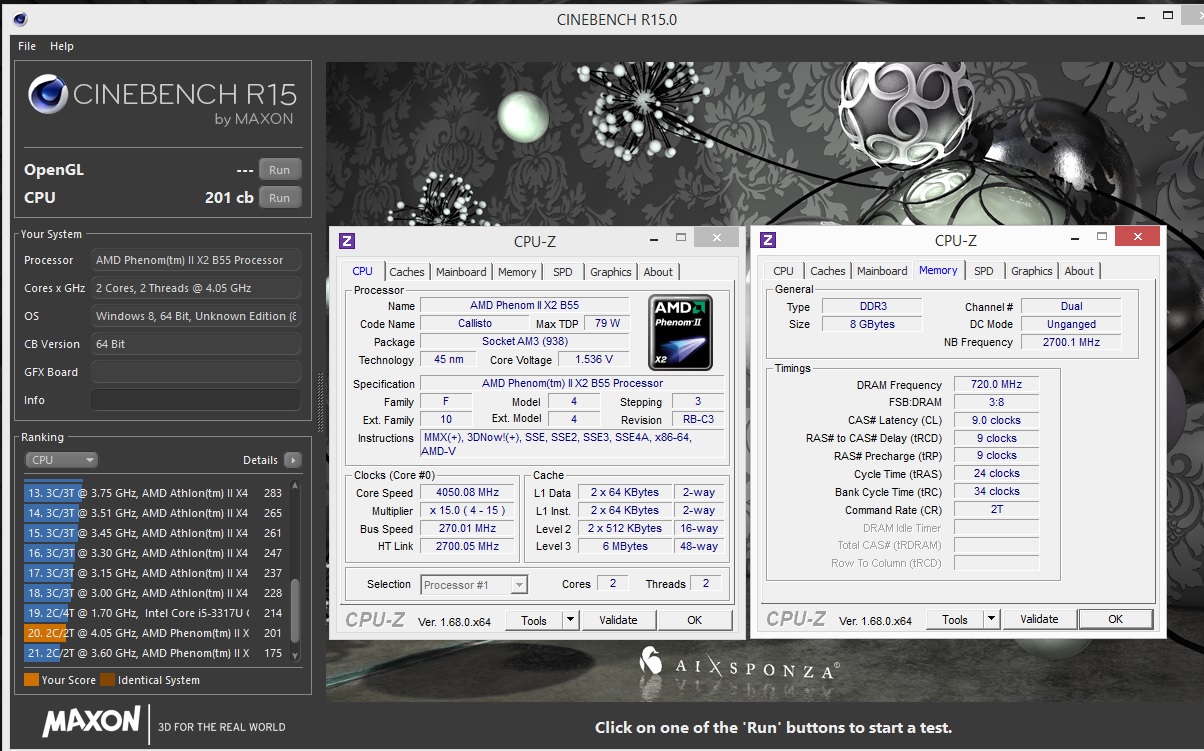
Task: Click the GFX Board field
Action: [x=196, y=372]
